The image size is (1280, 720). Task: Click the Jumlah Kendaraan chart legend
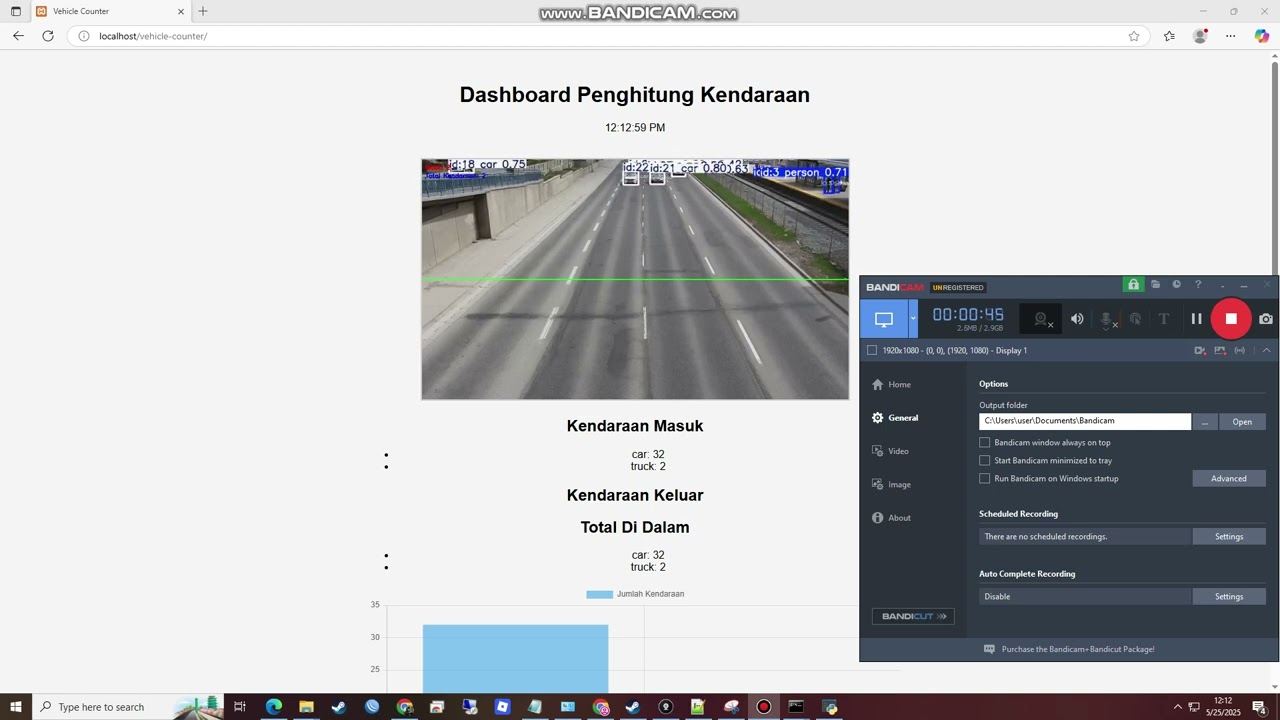[635, 594]
